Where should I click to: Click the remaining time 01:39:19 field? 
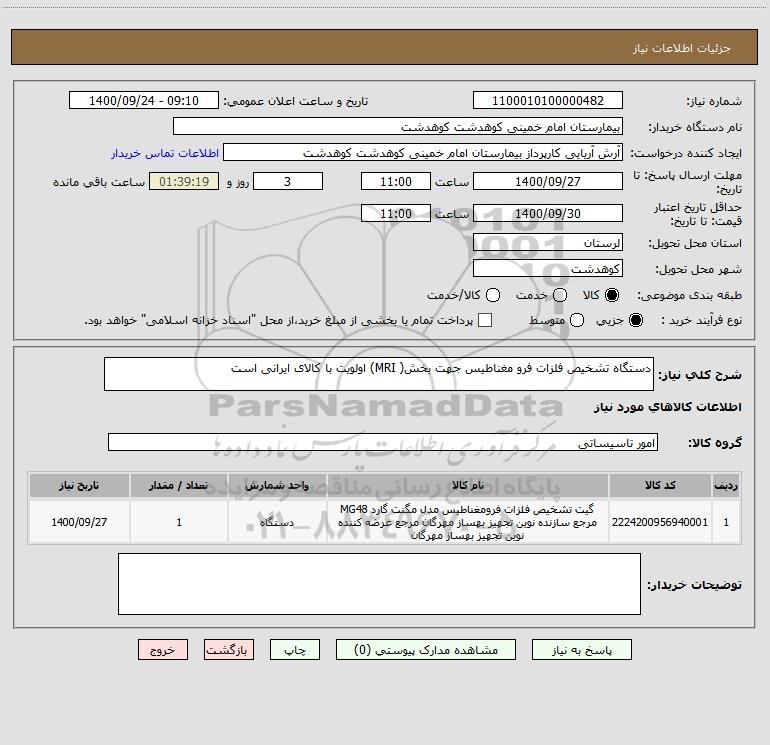click(x=184, y=181)
